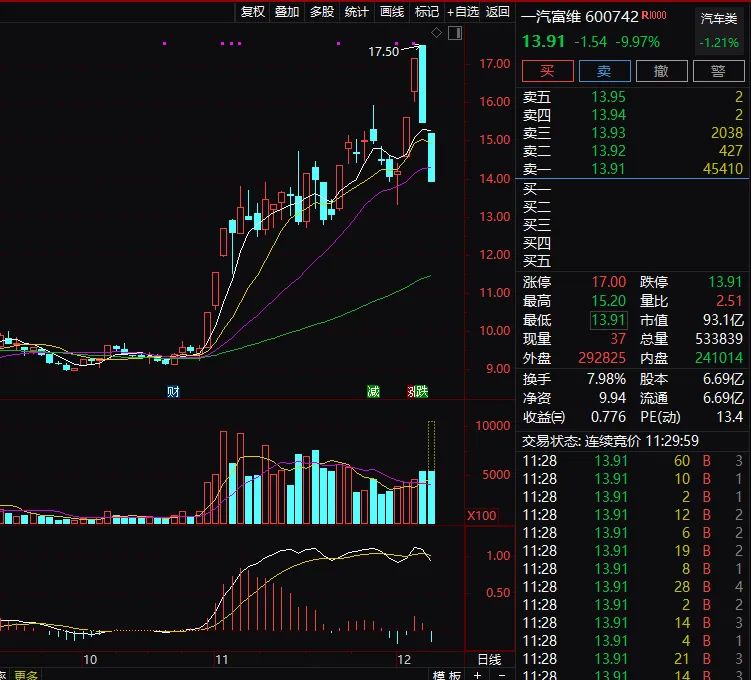Viewport: 751px width, 680px height.
Task: Select the 卖二 order row at 13.92
Action: click(633, 151)
